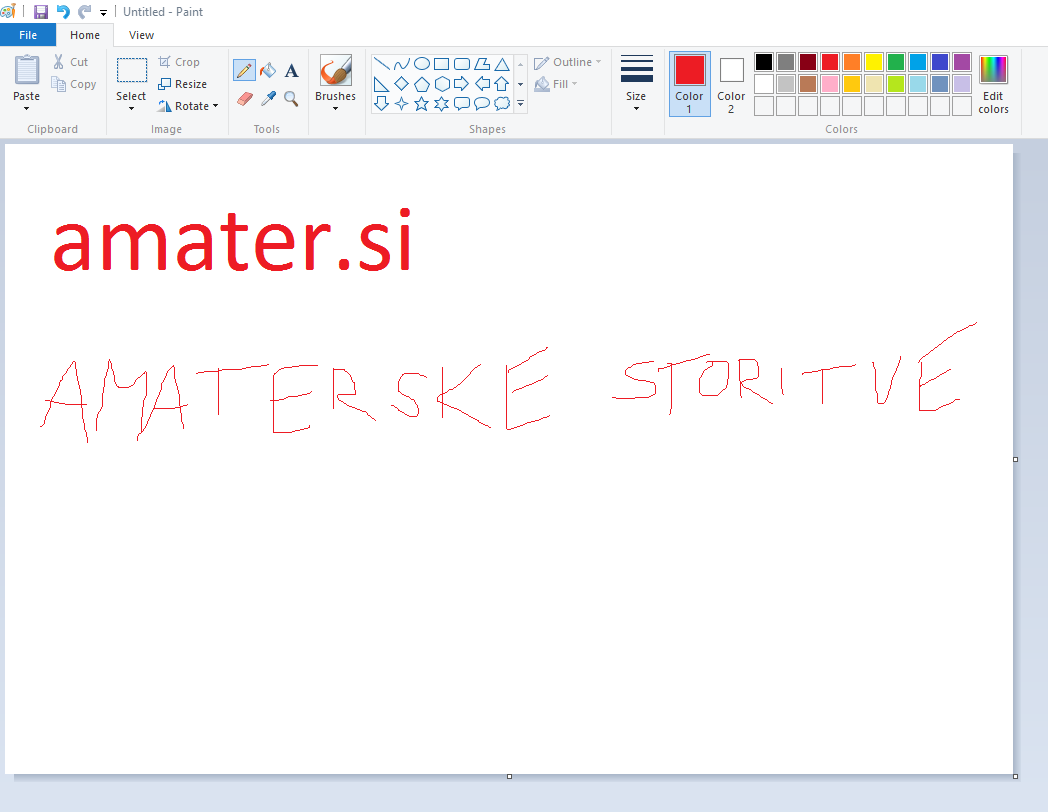The image size is (1048, 812).
Task: Open the Brushes dropdown
Action: [336, 108]
